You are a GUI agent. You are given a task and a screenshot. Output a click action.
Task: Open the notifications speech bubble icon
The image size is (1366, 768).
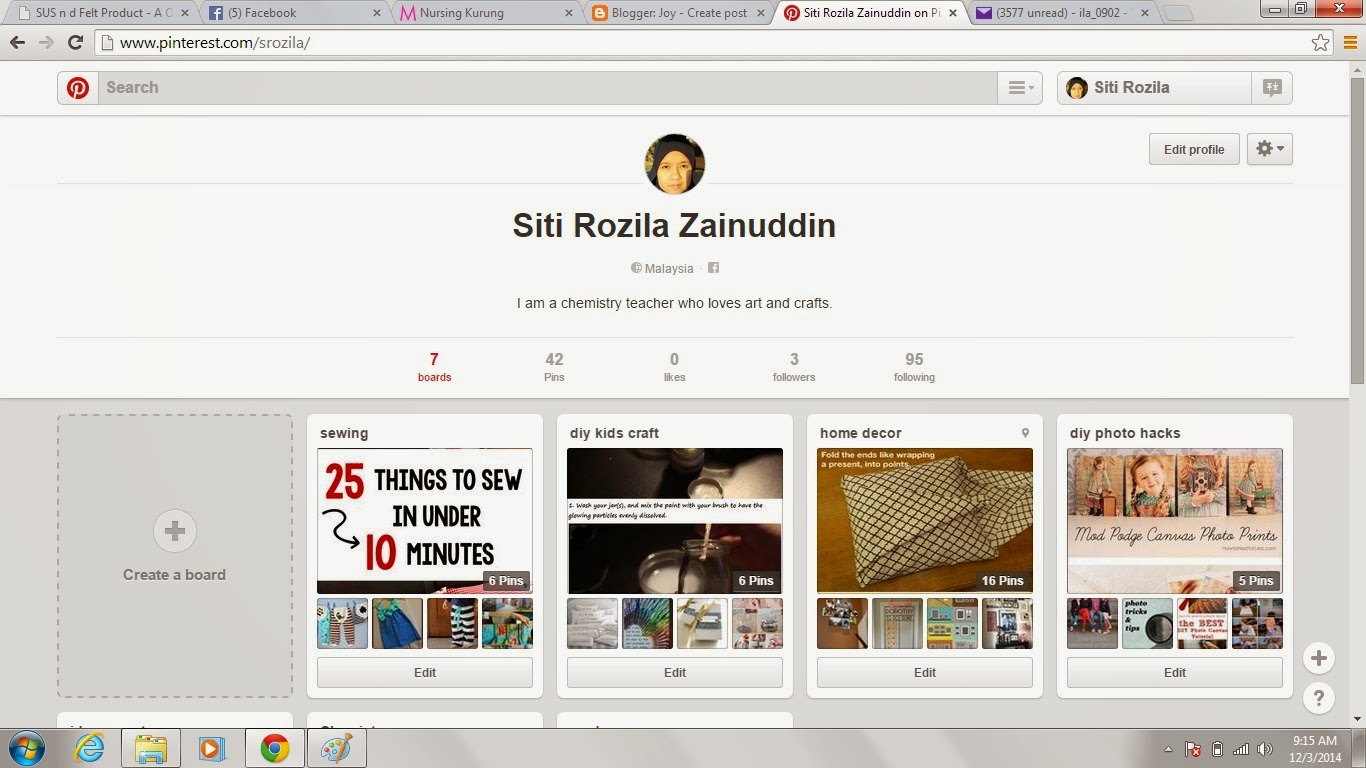tap(1272, 88)
